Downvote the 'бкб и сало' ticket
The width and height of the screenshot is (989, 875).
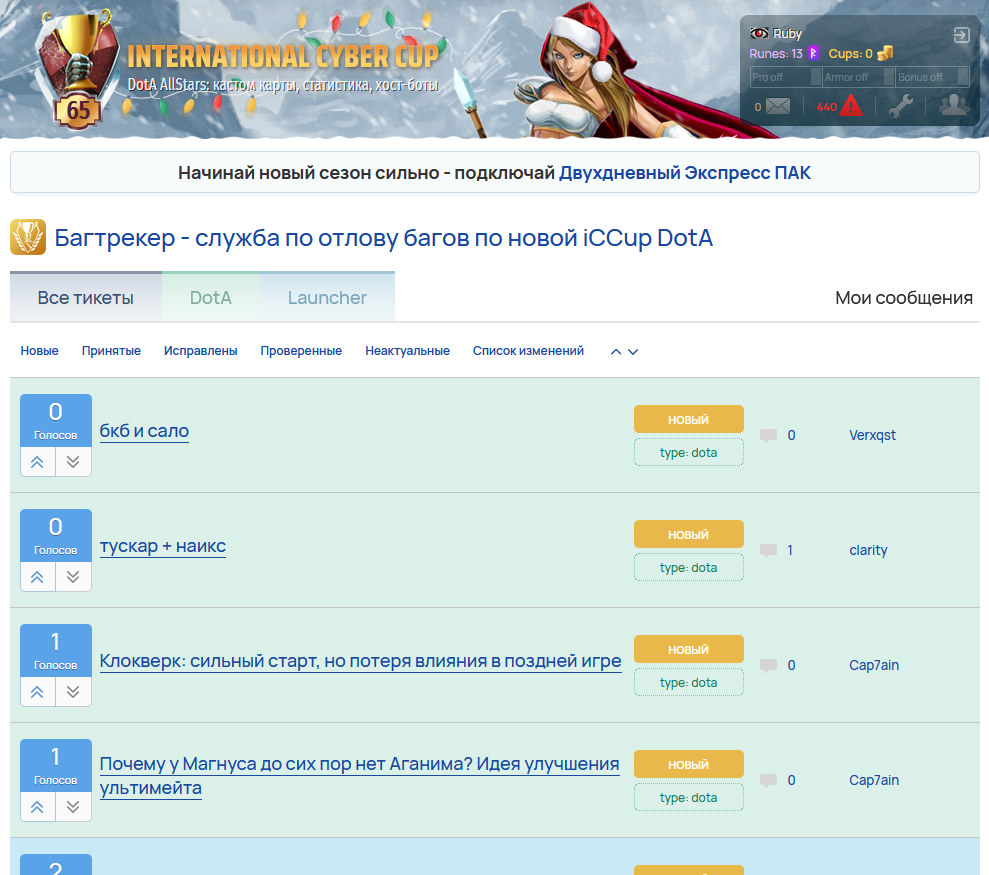(x=73, y=462)
